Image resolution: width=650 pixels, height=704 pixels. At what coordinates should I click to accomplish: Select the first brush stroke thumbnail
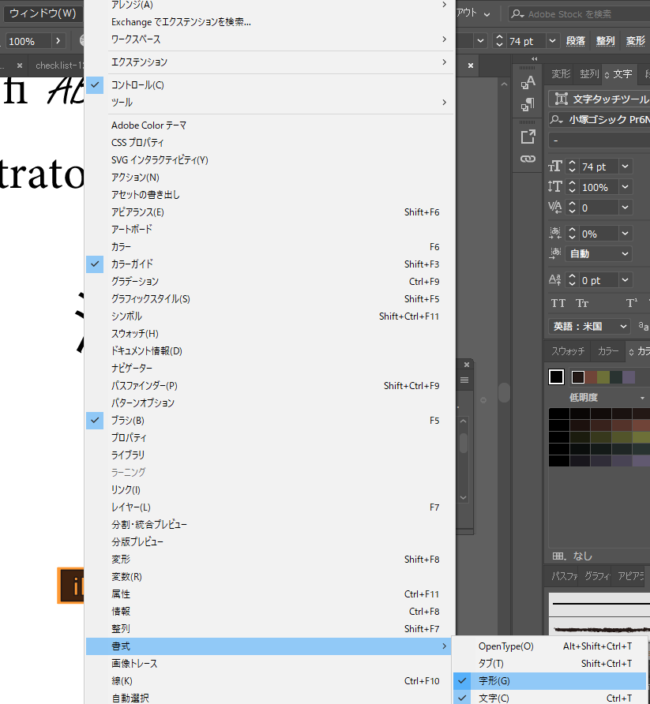pos(600,604)
